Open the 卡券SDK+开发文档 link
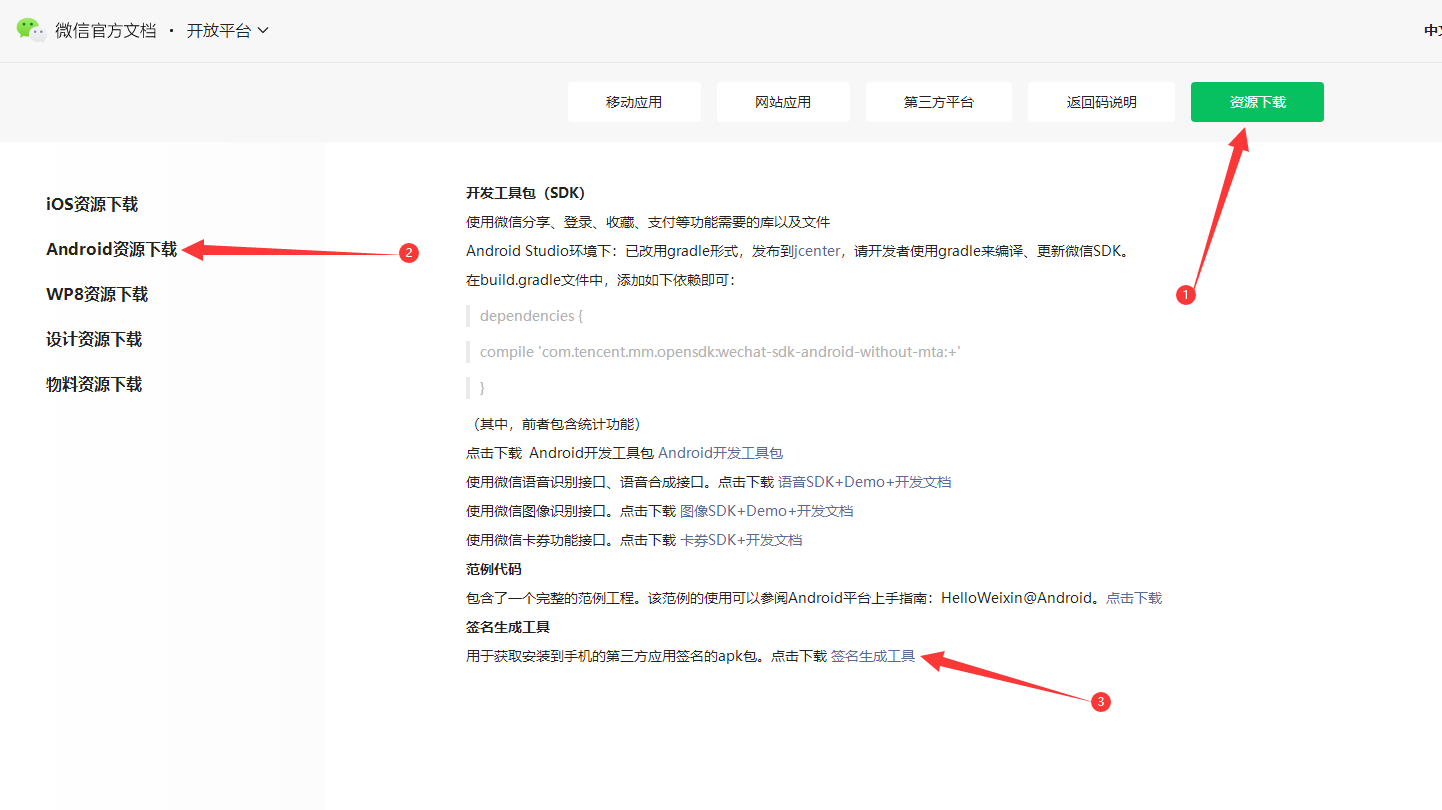 click(x=741, y=540)
